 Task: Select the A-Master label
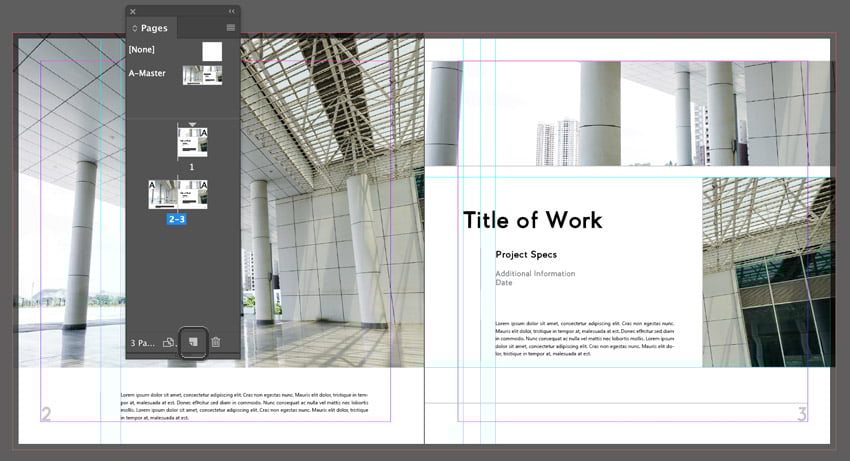147,73
